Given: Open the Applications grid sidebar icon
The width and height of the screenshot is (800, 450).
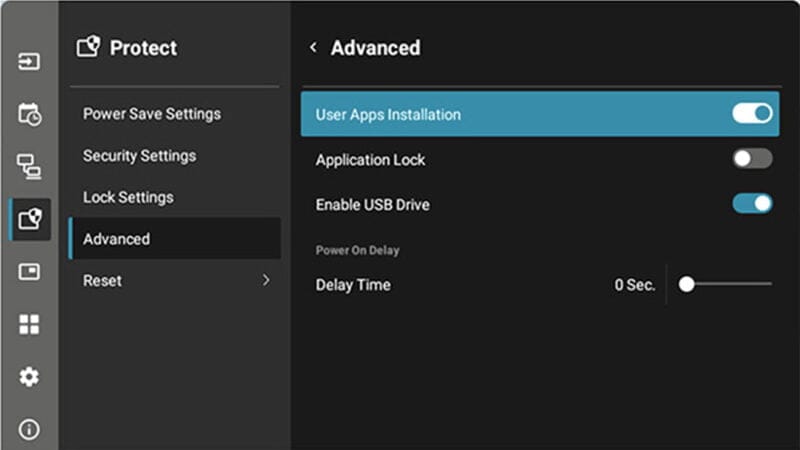Looking at the screenshot, I should 29,324.
